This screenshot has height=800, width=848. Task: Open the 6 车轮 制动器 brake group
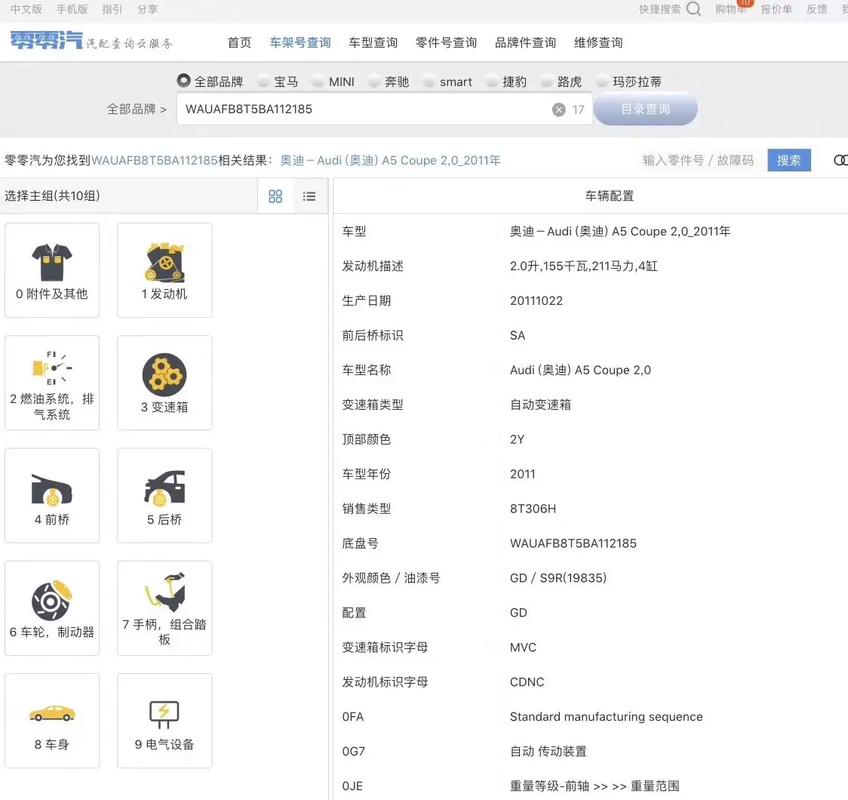click(52, 608)
